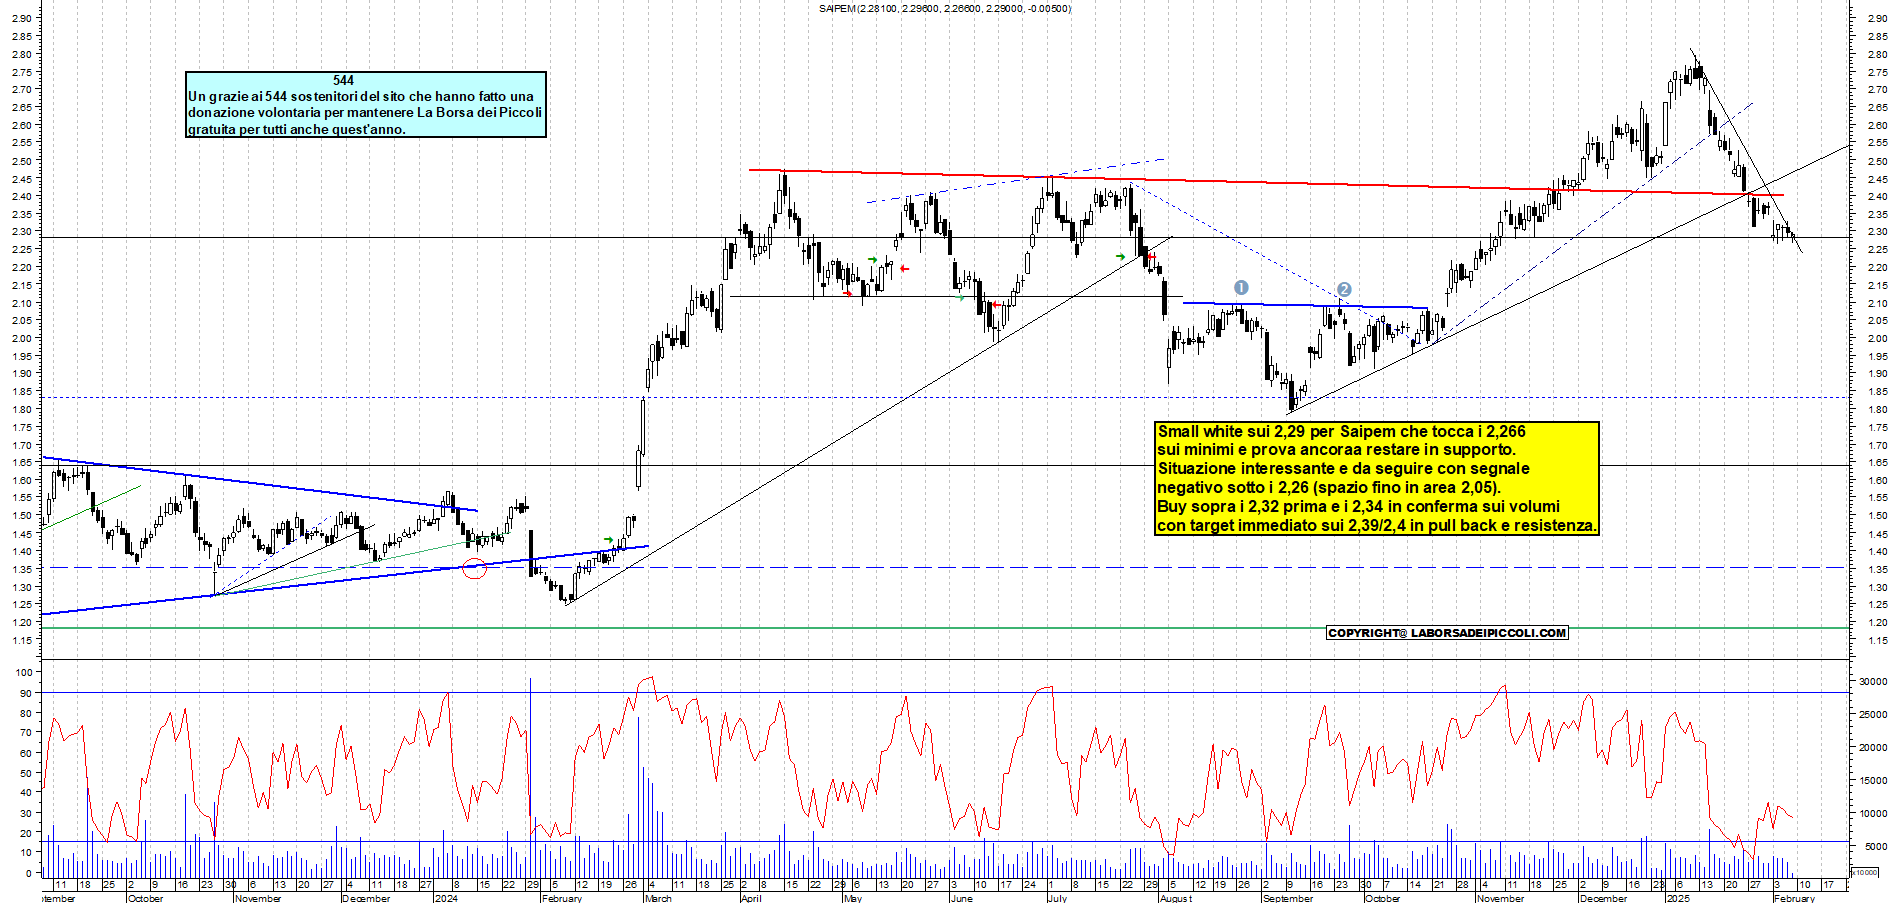Select the August label on time axis
Screen dimensions: 1890x903
(1176, 898)
